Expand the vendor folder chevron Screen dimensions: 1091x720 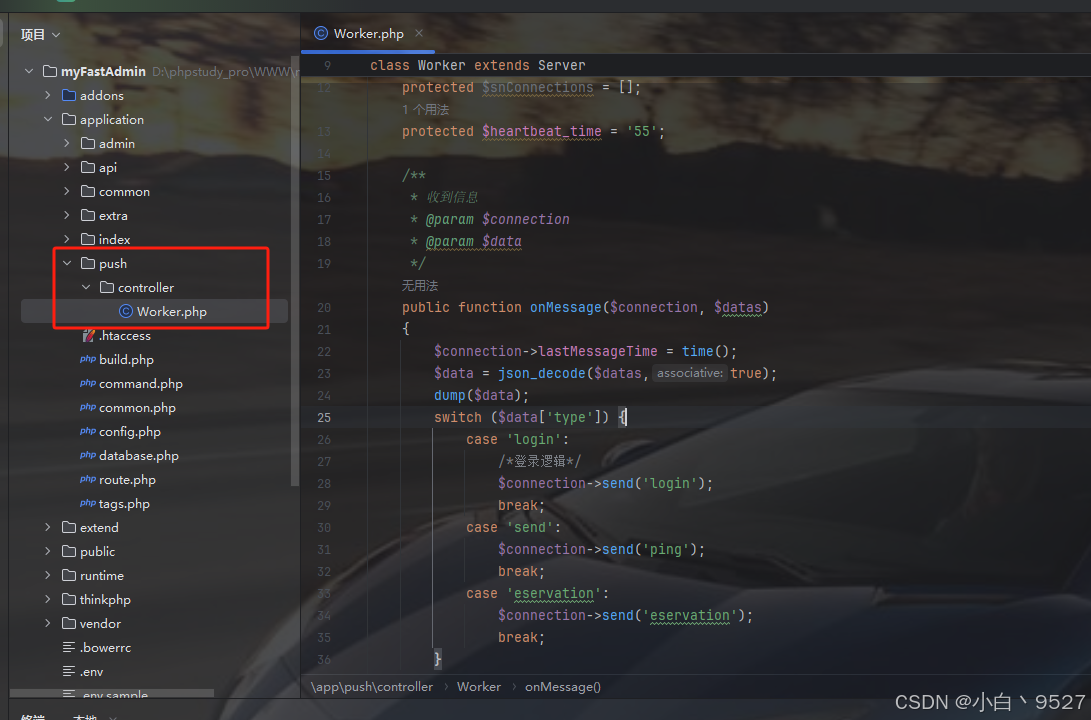tap(48, 623)
